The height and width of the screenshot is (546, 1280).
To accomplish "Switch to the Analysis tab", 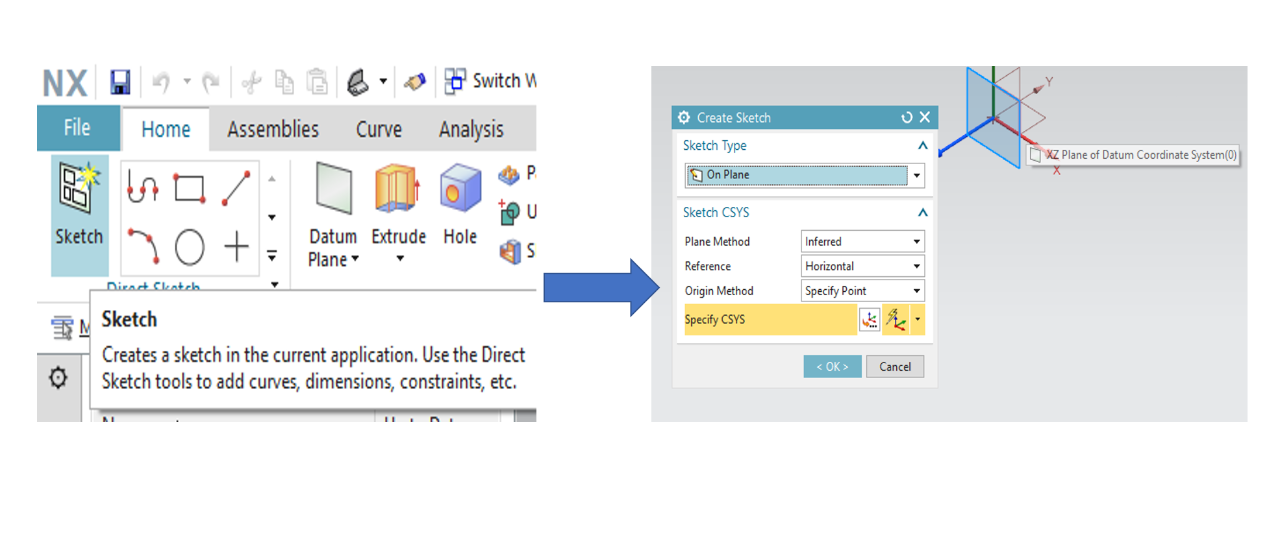I will click(x=471, y=129).
